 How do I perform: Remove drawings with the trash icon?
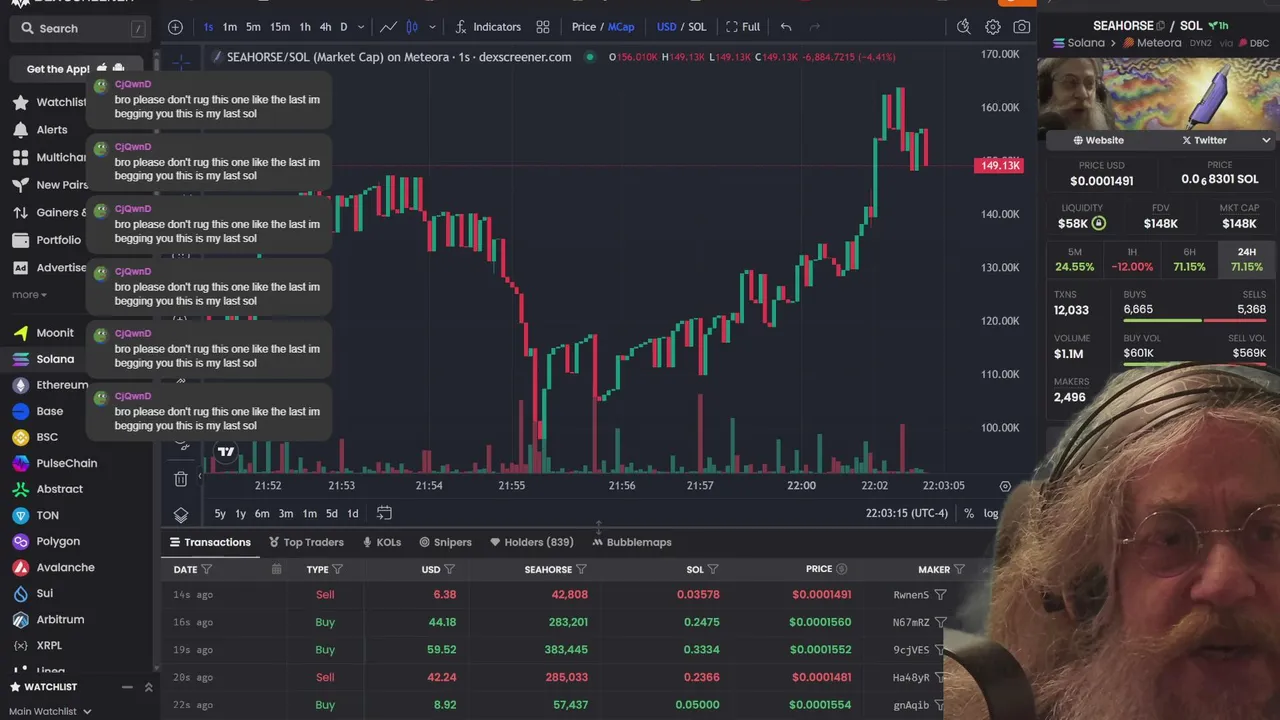181,479
